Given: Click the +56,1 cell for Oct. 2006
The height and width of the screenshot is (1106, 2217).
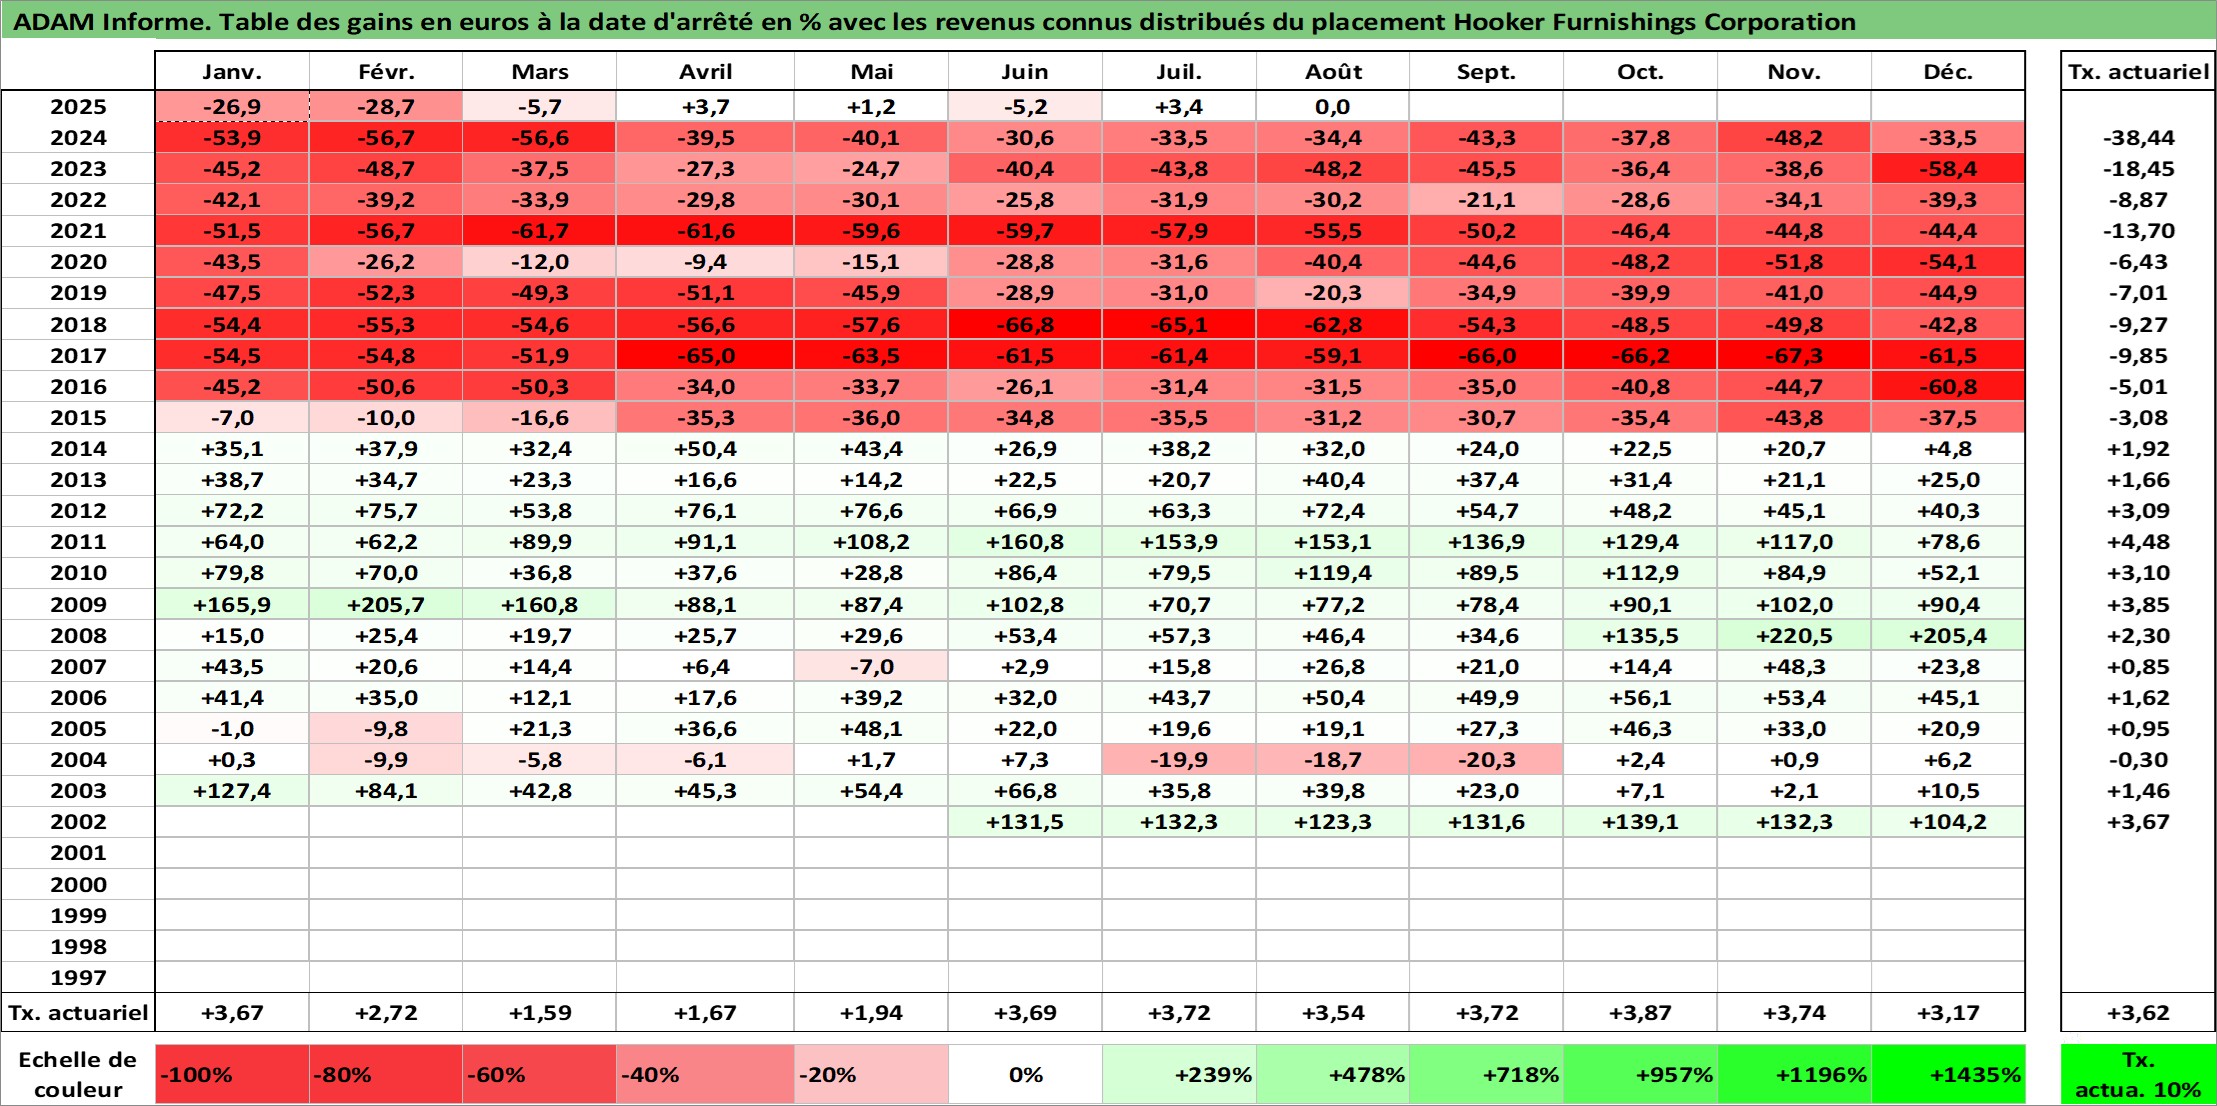Looking at the screenshot, I should pyautogui.click(x=1640, y=697).
